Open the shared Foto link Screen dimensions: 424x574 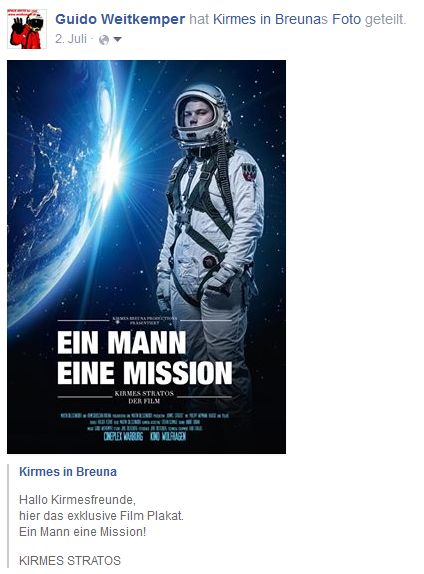click(x=346, y=19)
